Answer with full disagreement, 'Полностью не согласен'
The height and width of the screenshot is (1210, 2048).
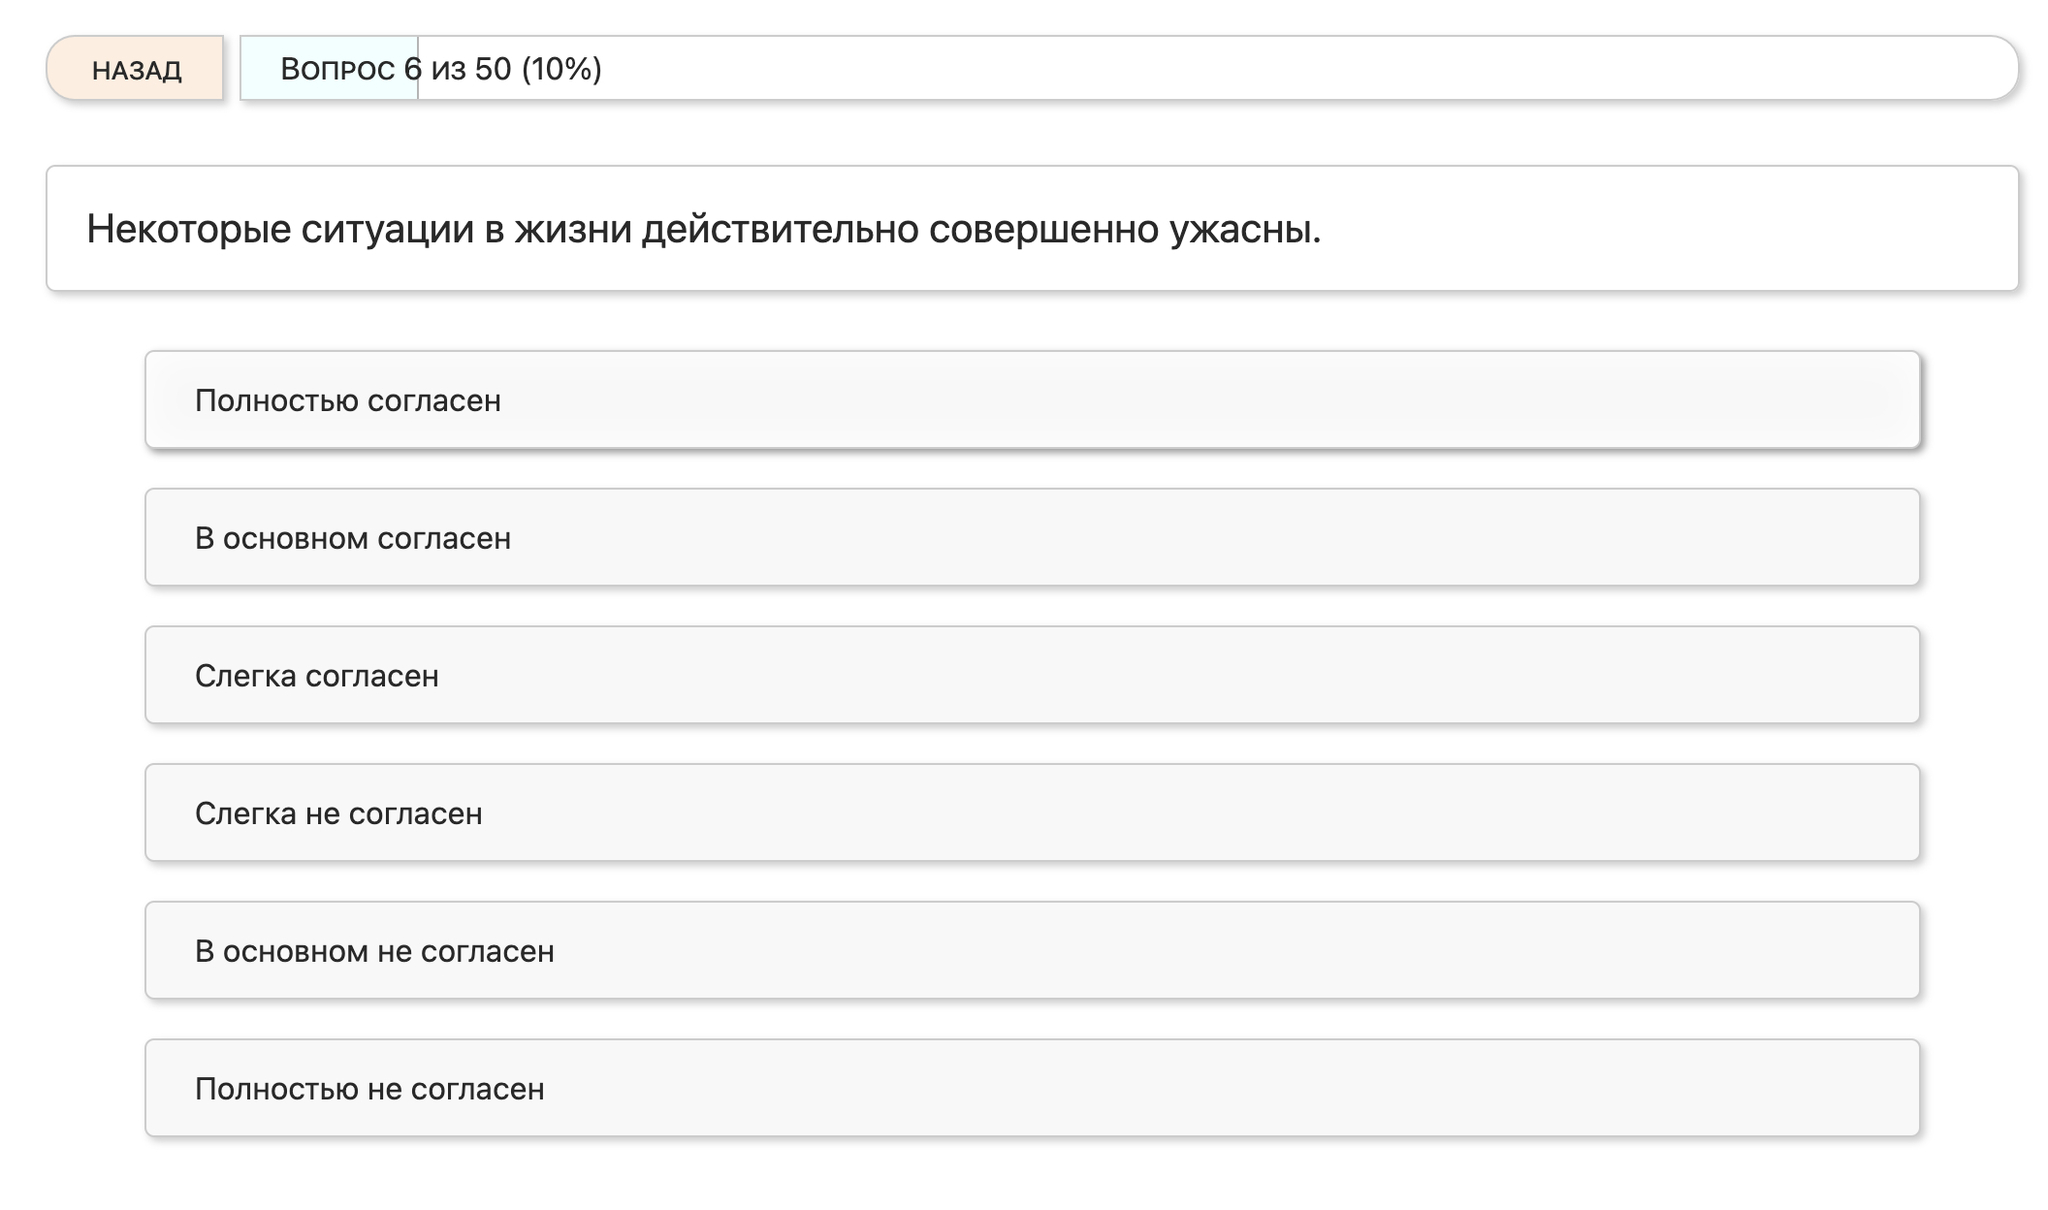click(1031, 1088)
